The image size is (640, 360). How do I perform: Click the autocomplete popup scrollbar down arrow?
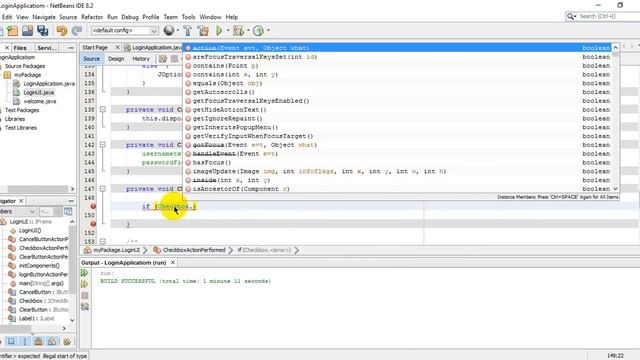pos(616,189)
